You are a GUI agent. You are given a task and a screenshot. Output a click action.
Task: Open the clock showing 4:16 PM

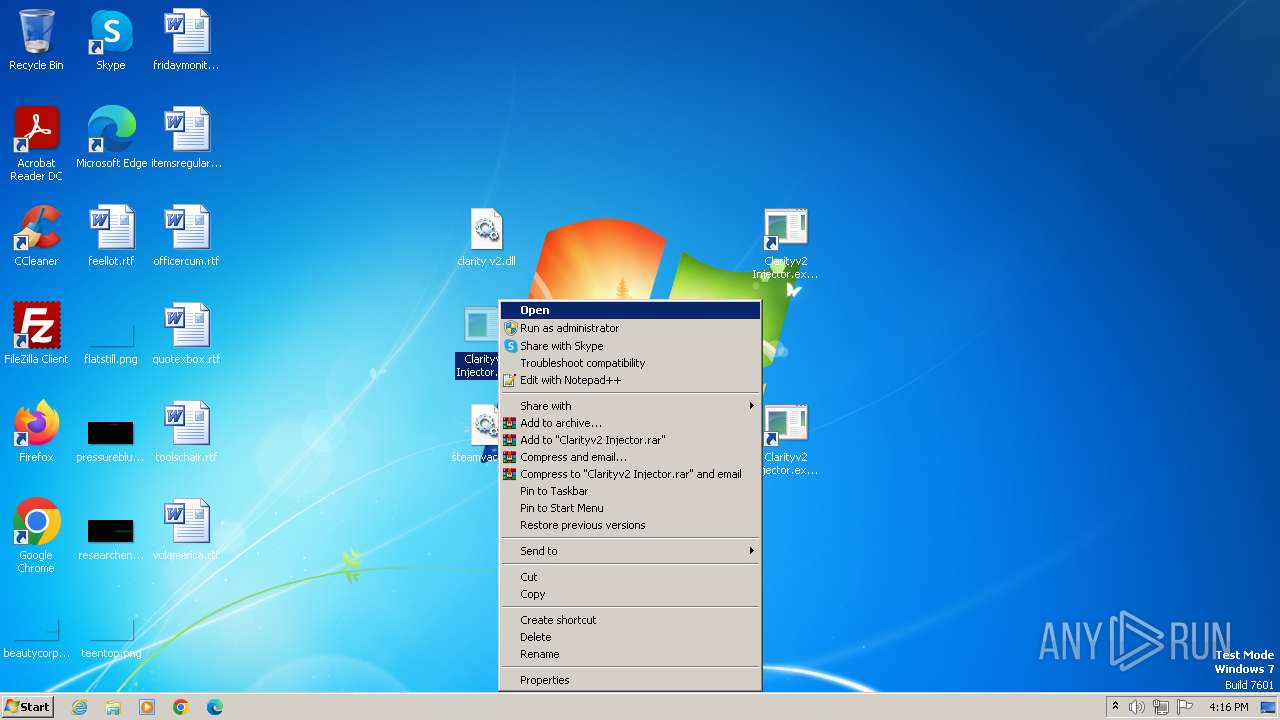pos(1228,707)
